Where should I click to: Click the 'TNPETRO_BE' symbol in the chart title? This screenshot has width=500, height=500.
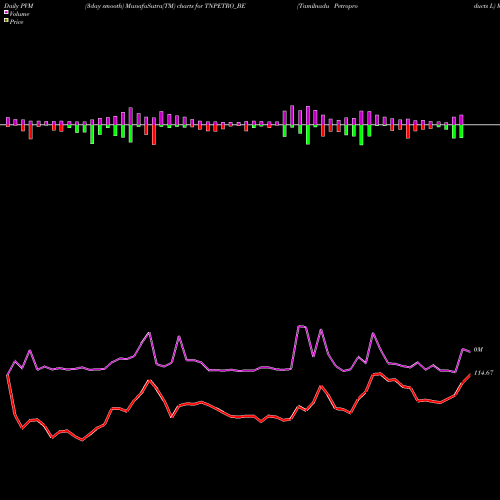226,6
